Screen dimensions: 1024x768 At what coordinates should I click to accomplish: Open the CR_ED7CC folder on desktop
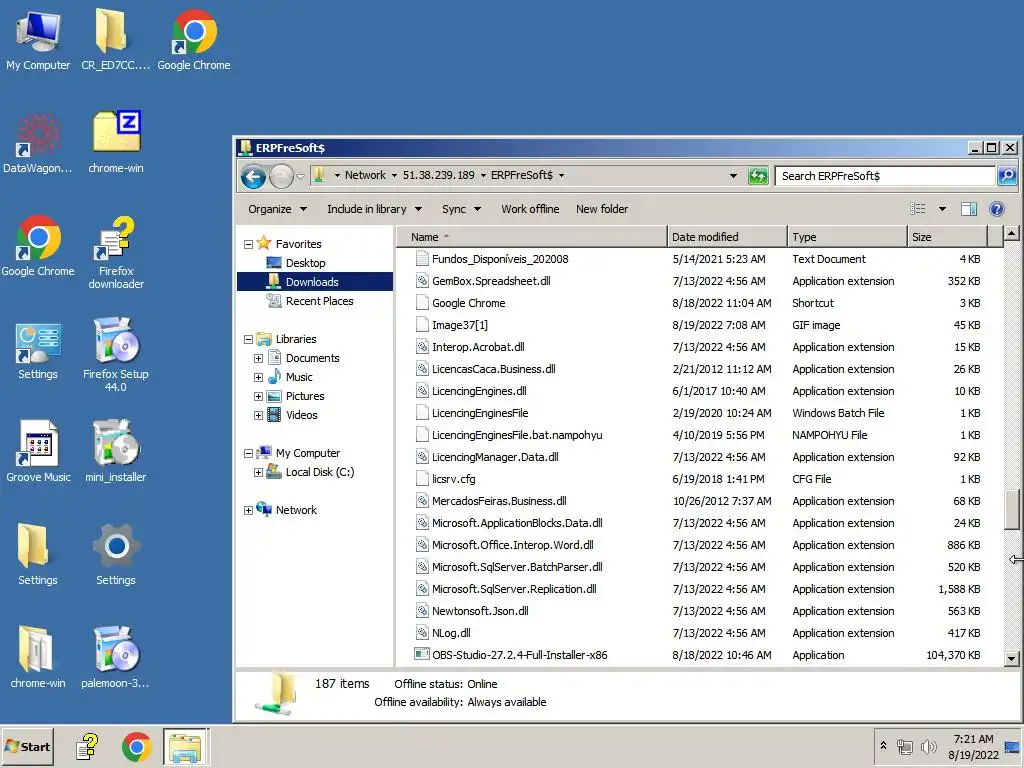pos(115,39)
